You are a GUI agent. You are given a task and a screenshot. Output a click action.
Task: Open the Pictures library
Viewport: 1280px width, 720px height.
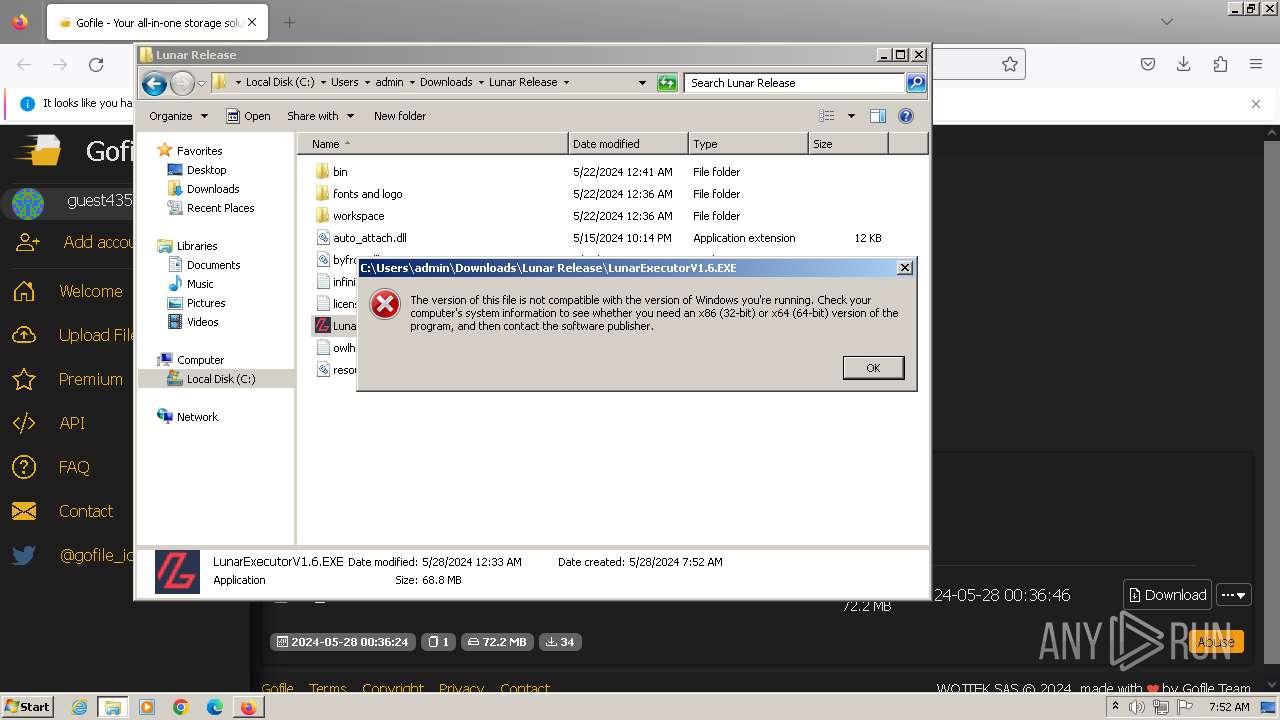pyautogui.click(x=206, y=303)
